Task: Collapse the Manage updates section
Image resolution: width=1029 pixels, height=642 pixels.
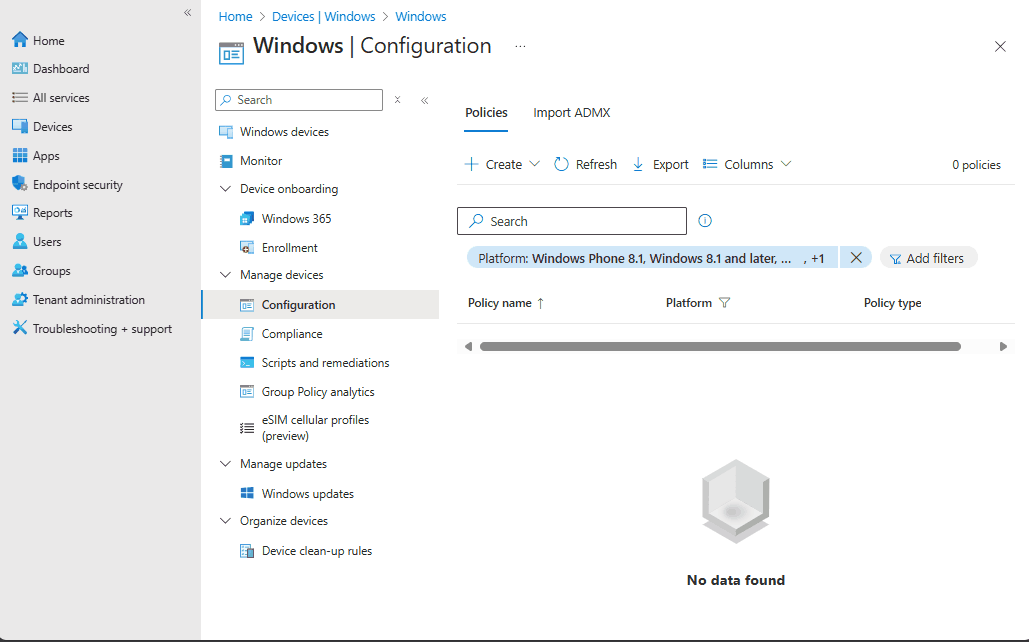Action: (x=225, y=464)
